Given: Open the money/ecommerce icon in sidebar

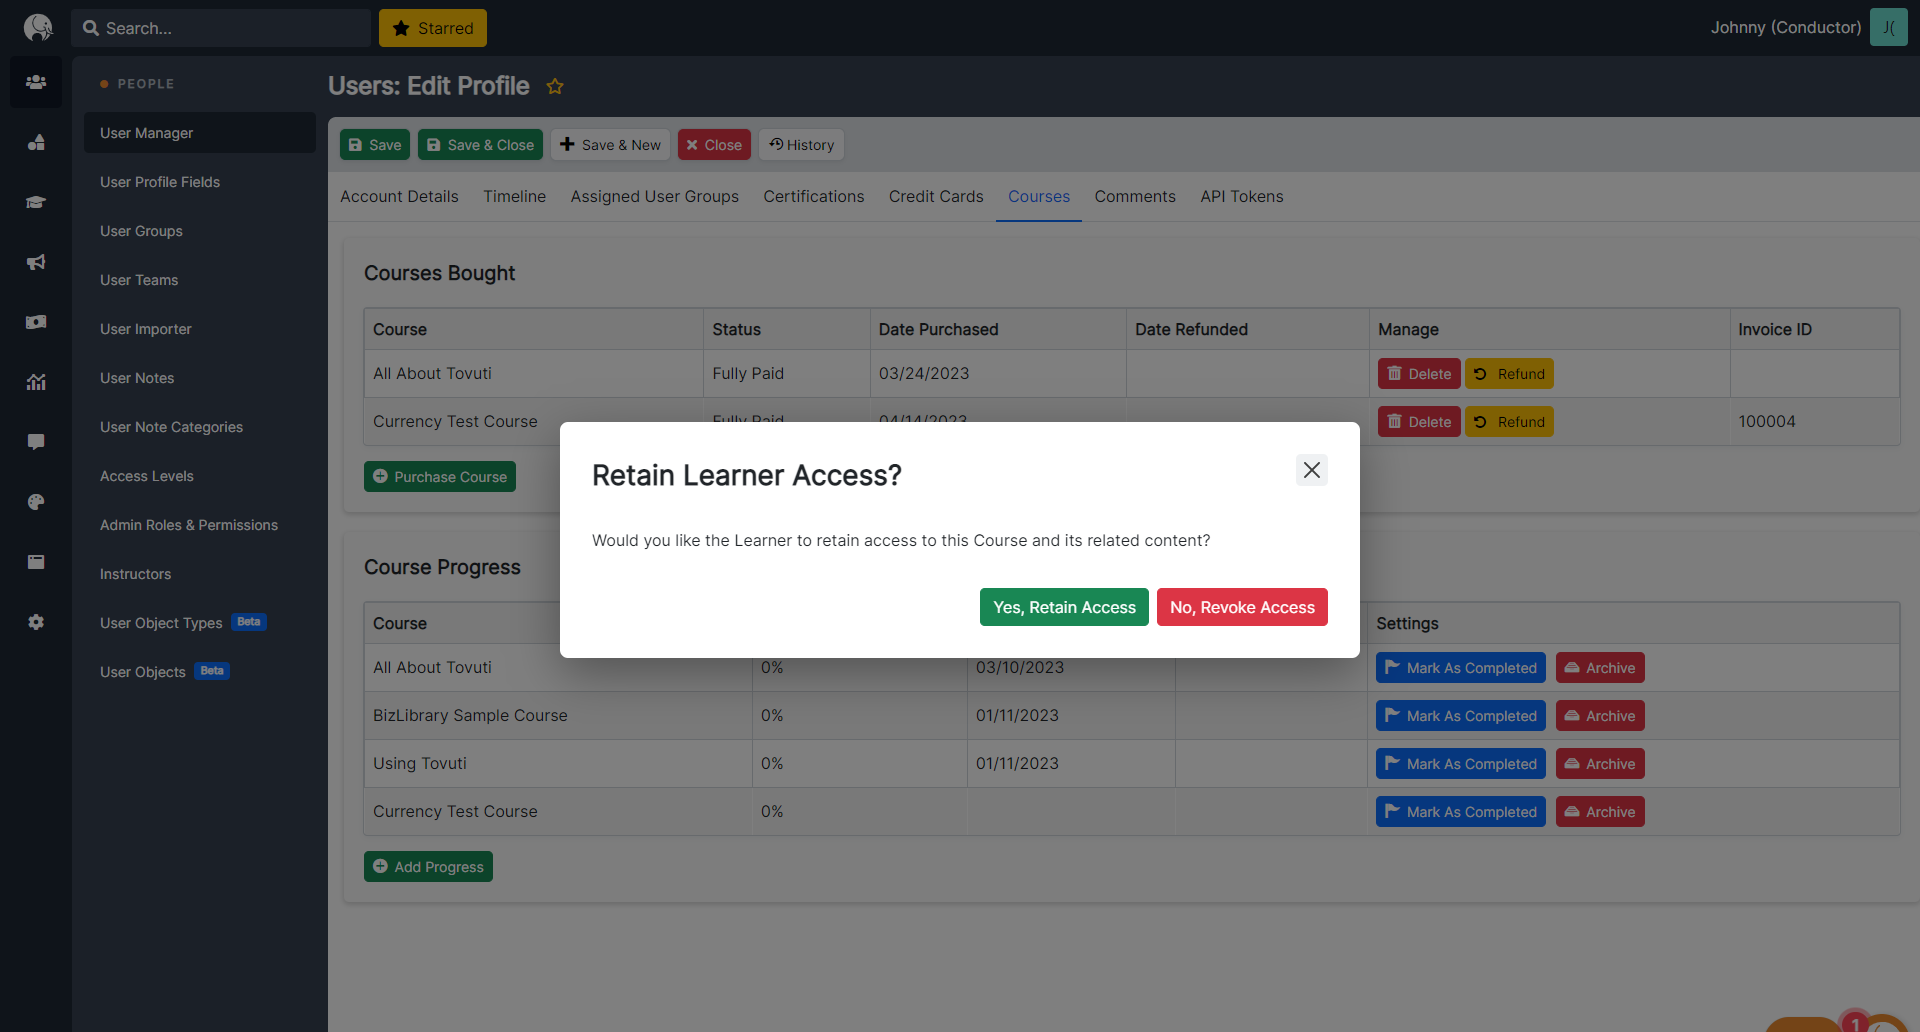Looking at the screenshot, I should 36,322.
